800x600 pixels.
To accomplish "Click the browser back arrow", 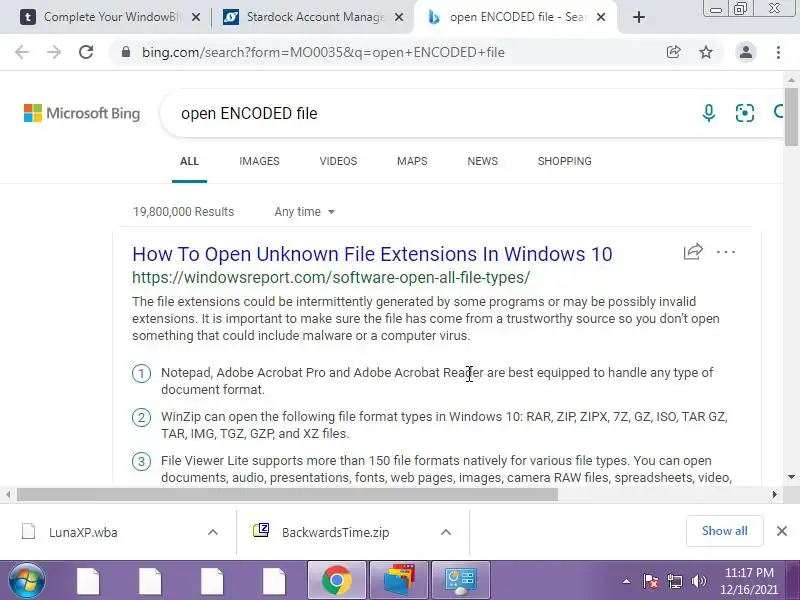I will coord(22,52).
